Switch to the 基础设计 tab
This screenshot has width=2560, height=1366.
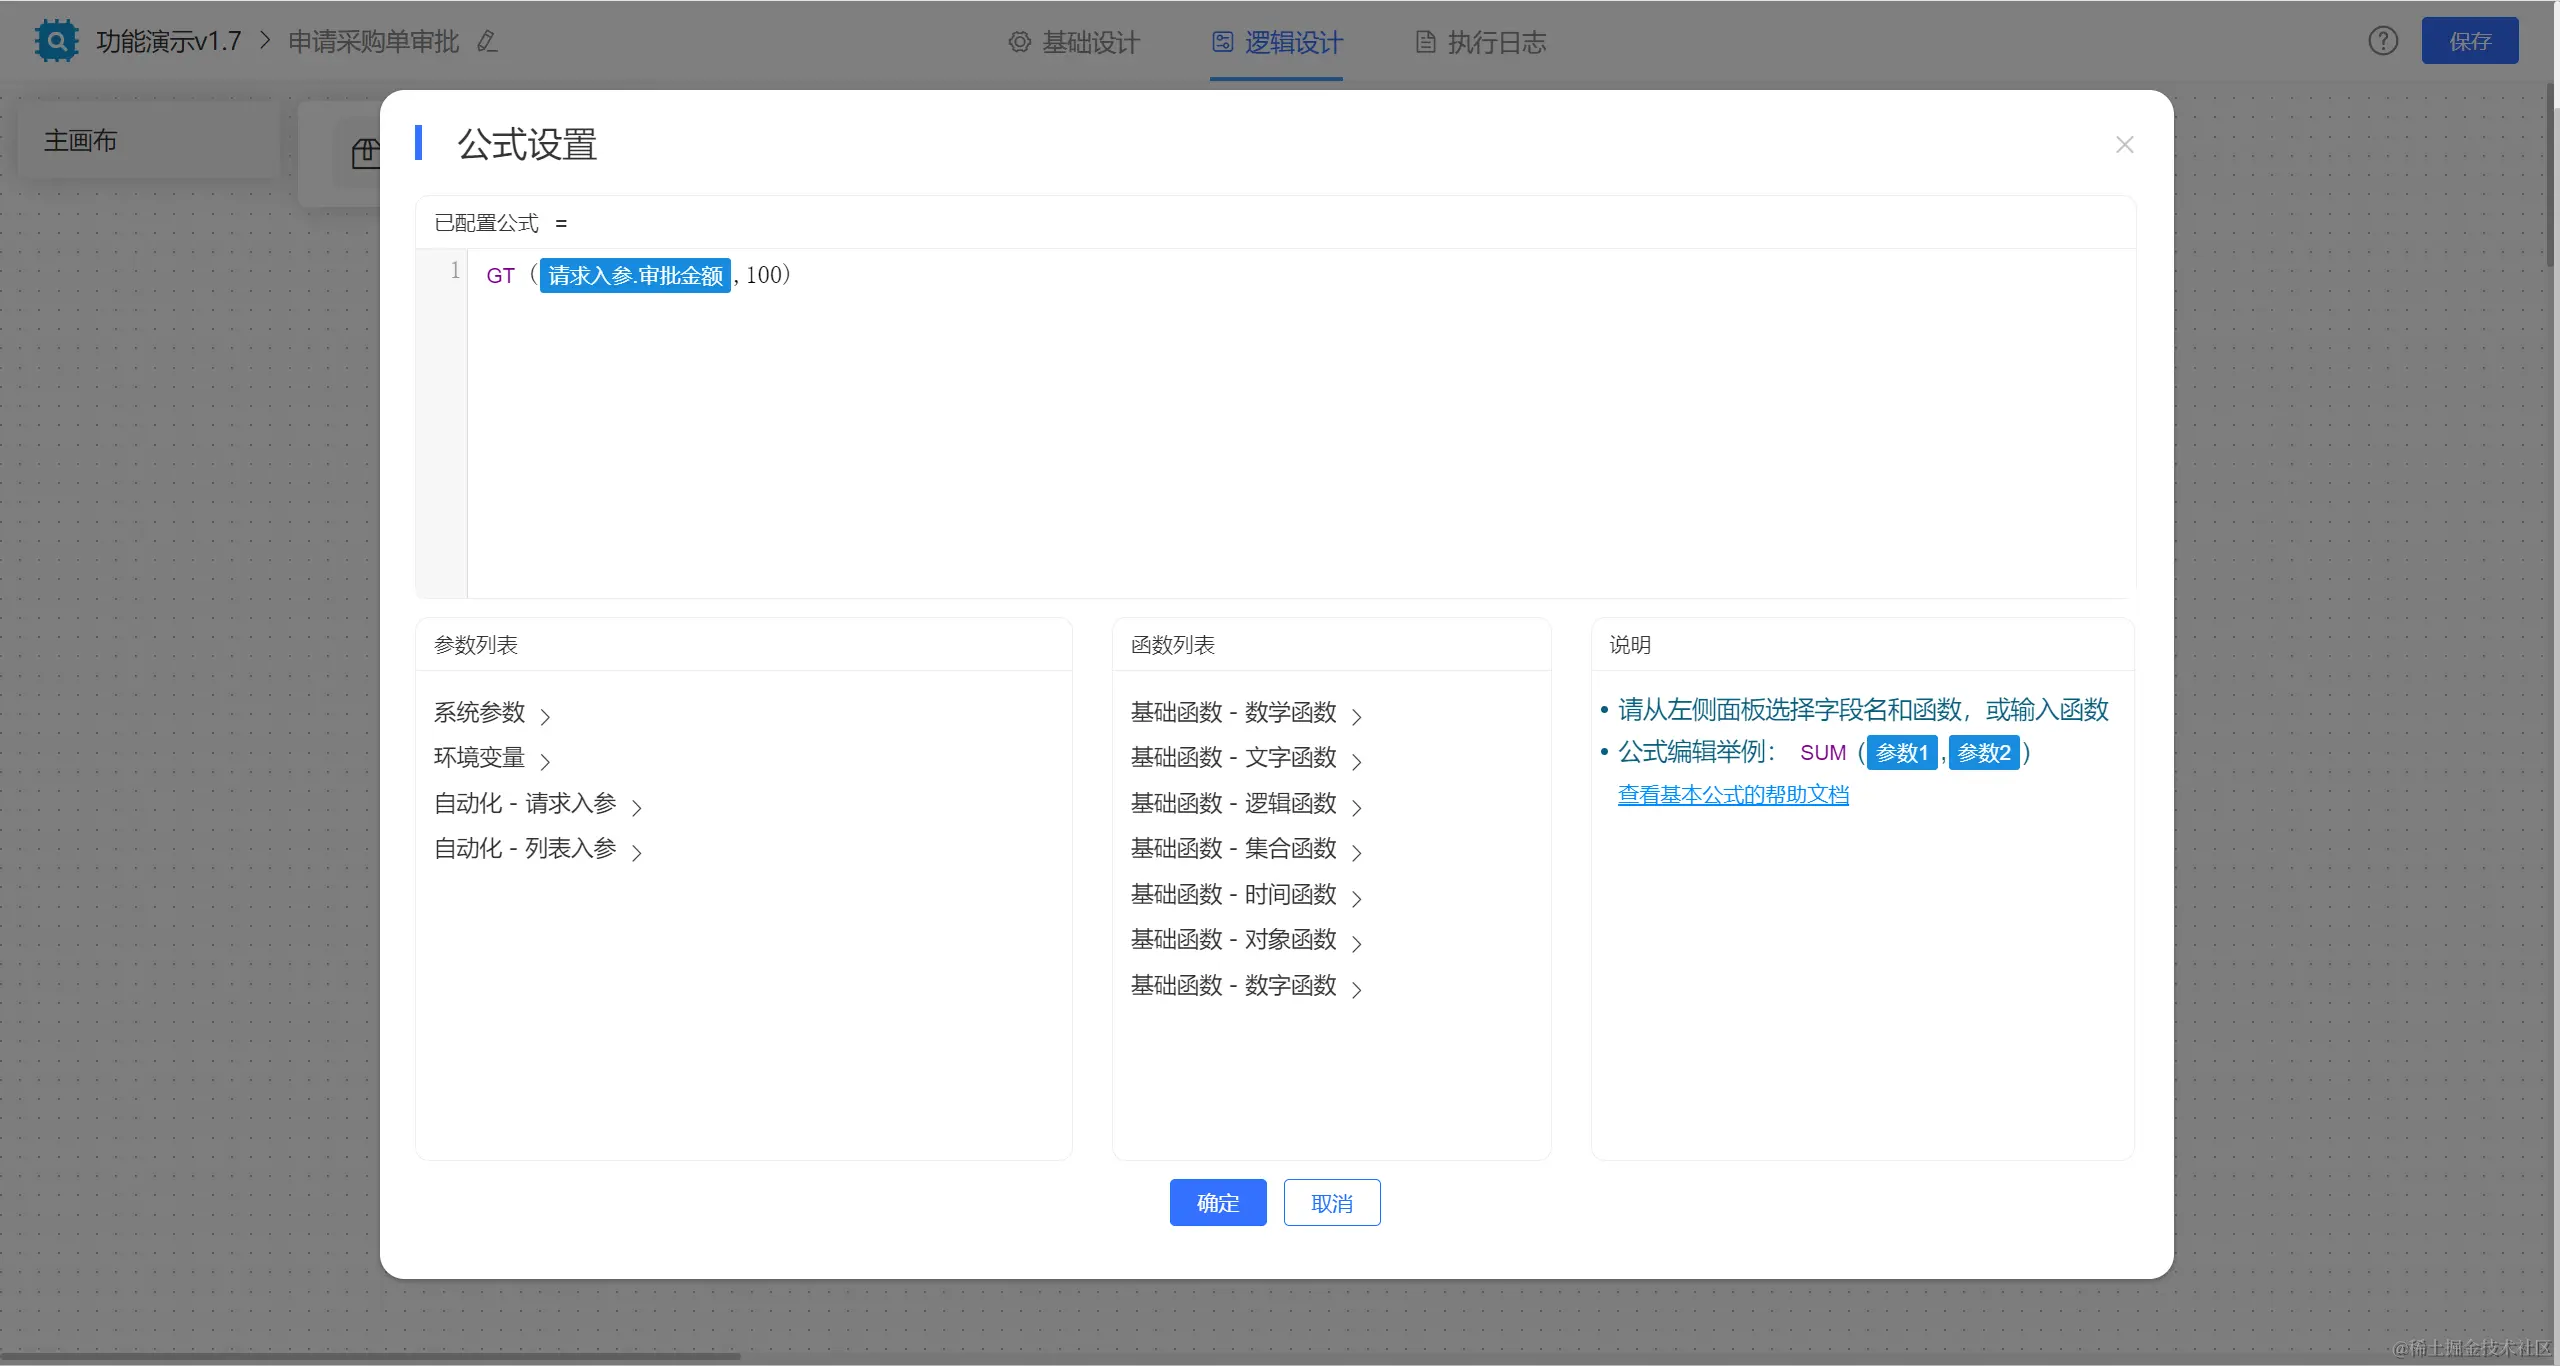point(1074,42)
